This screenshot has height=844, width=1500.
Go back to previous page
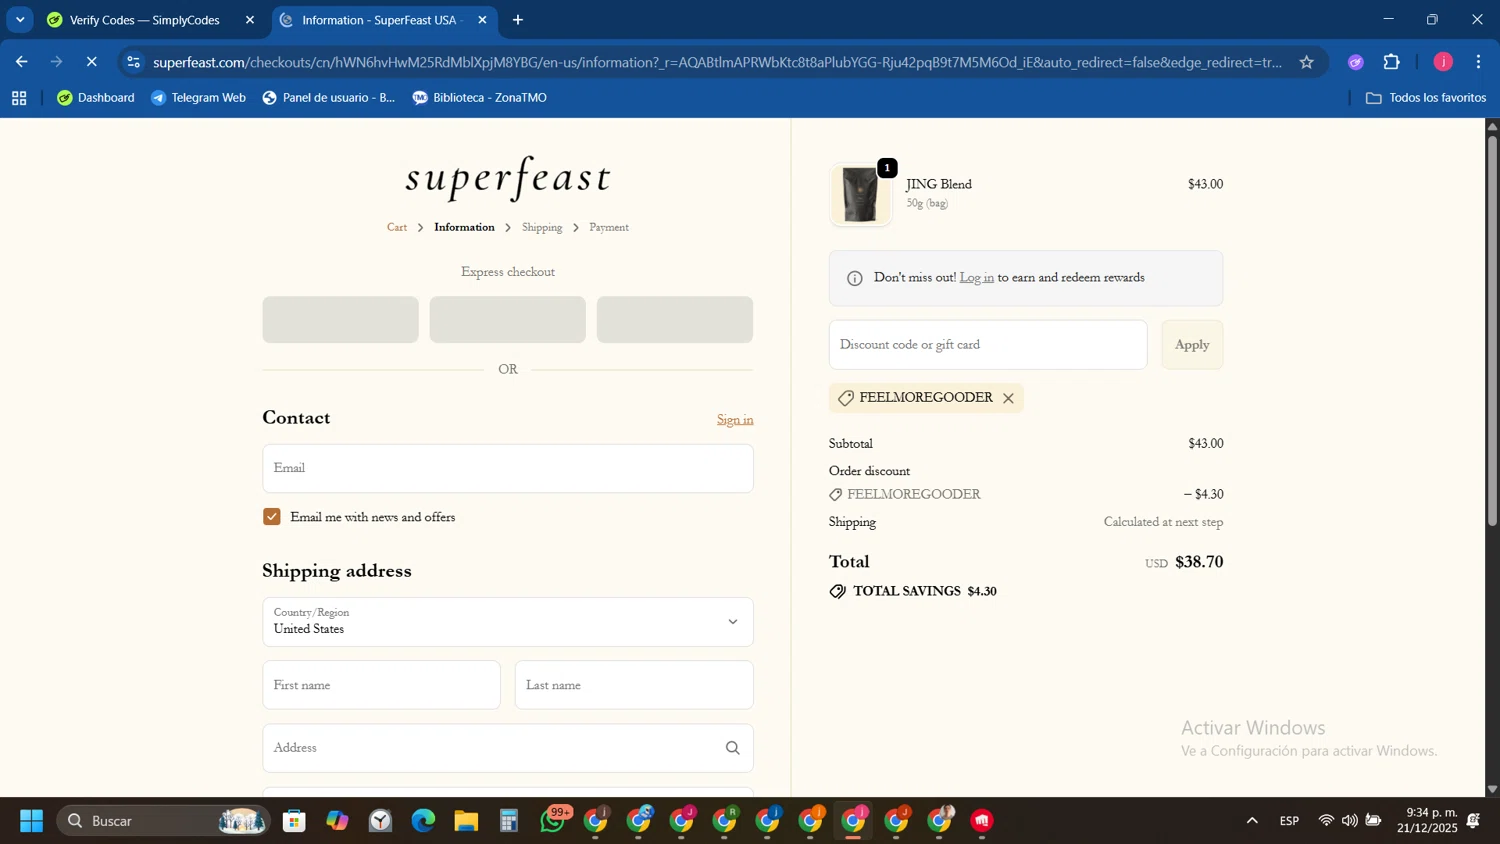point(22,62)
